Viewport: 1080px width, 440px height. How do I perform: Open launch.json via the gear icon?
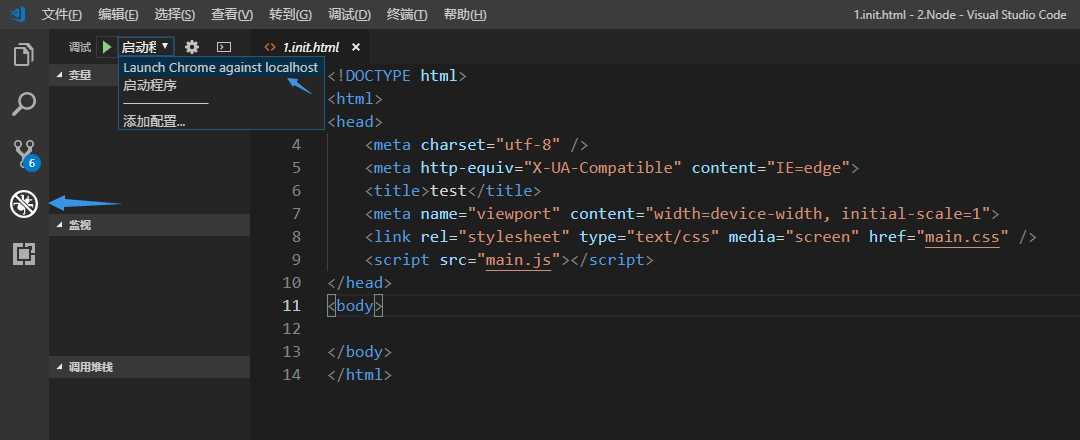192,47
